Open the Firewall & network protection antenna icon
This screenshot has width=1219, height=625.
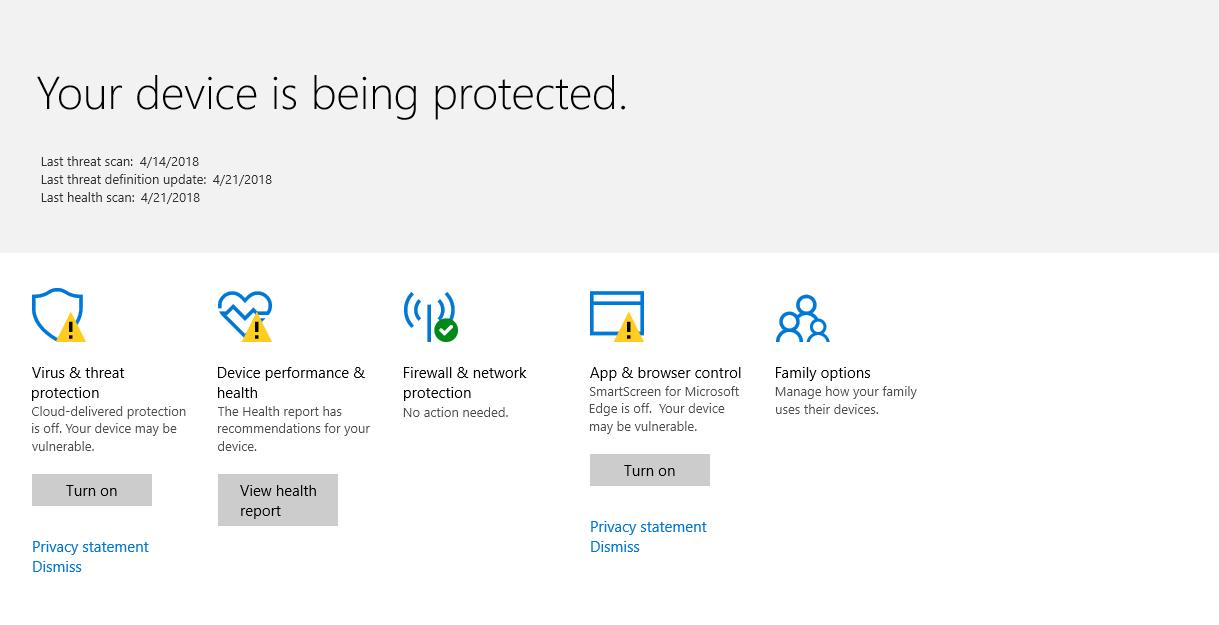point(430,316)
